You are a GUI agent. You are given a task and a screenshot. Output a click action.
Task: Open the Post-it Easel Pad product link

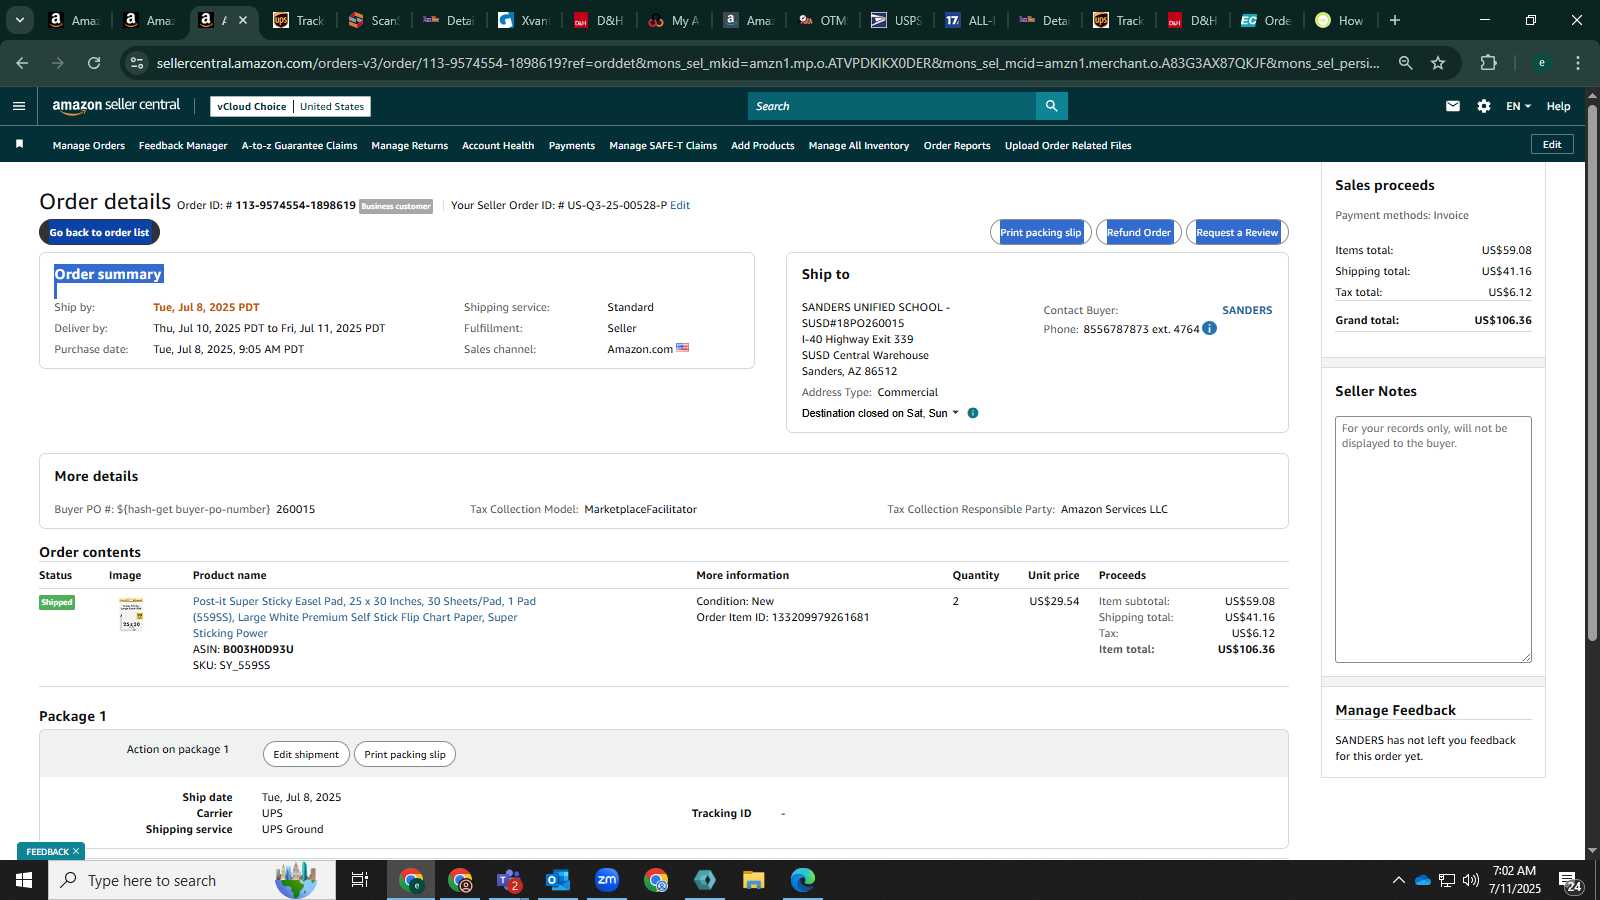pyautogui.click(x=364, y=617)
